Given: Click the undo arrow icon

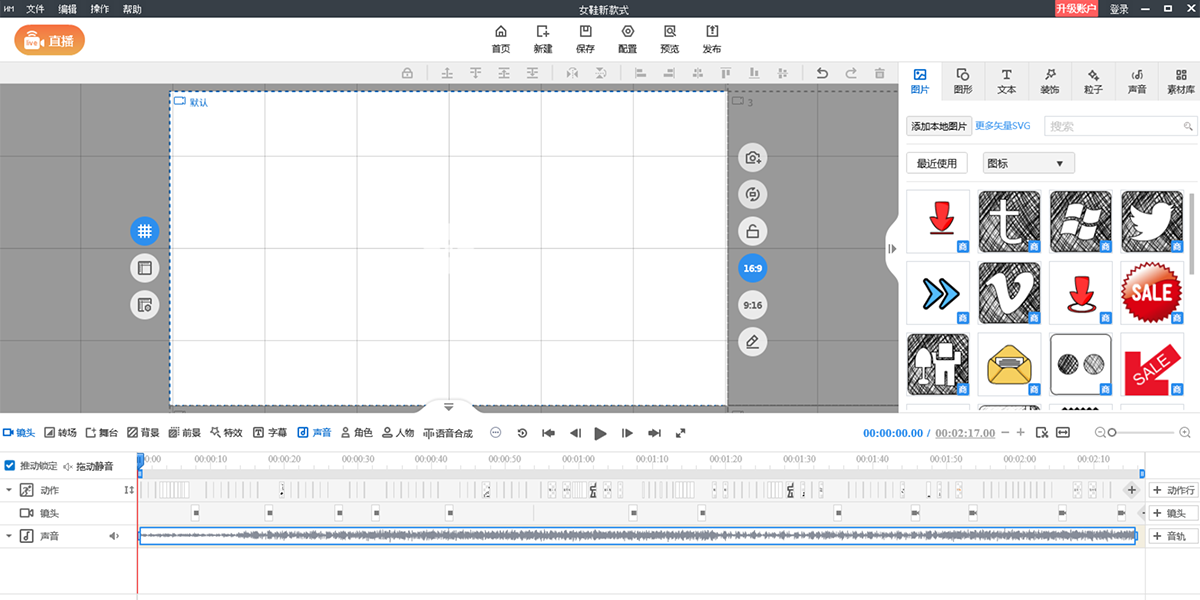Looking at the screenshot, I should [822, 73].
